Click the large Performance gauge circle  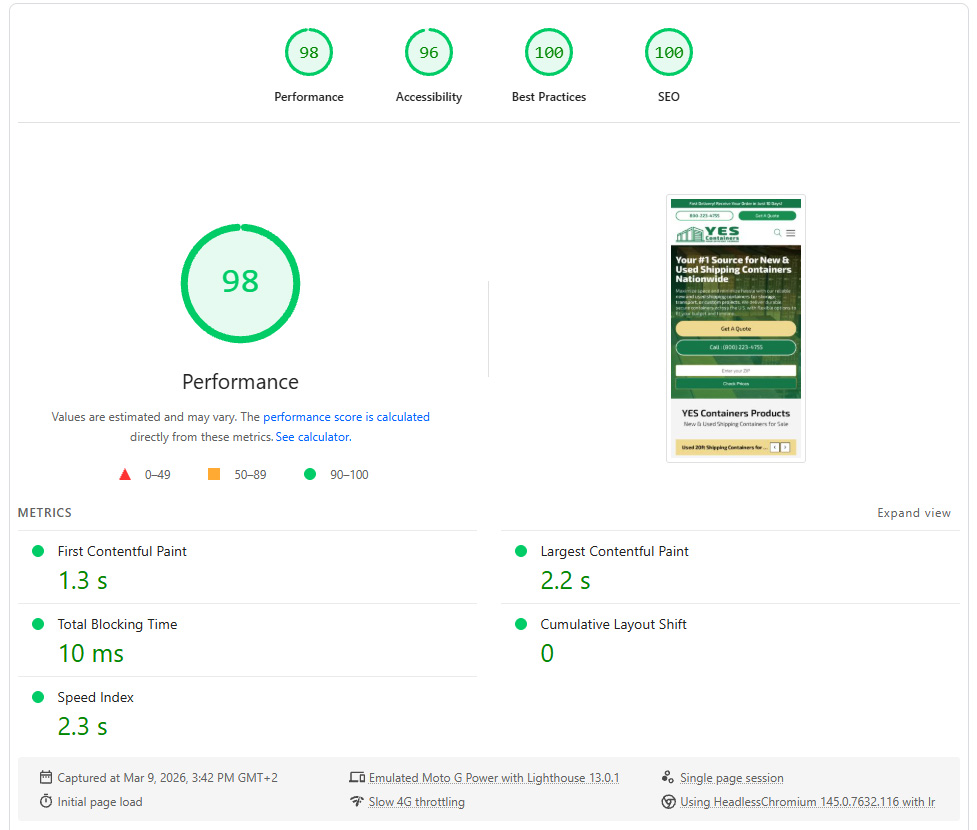tap(240, 282)
